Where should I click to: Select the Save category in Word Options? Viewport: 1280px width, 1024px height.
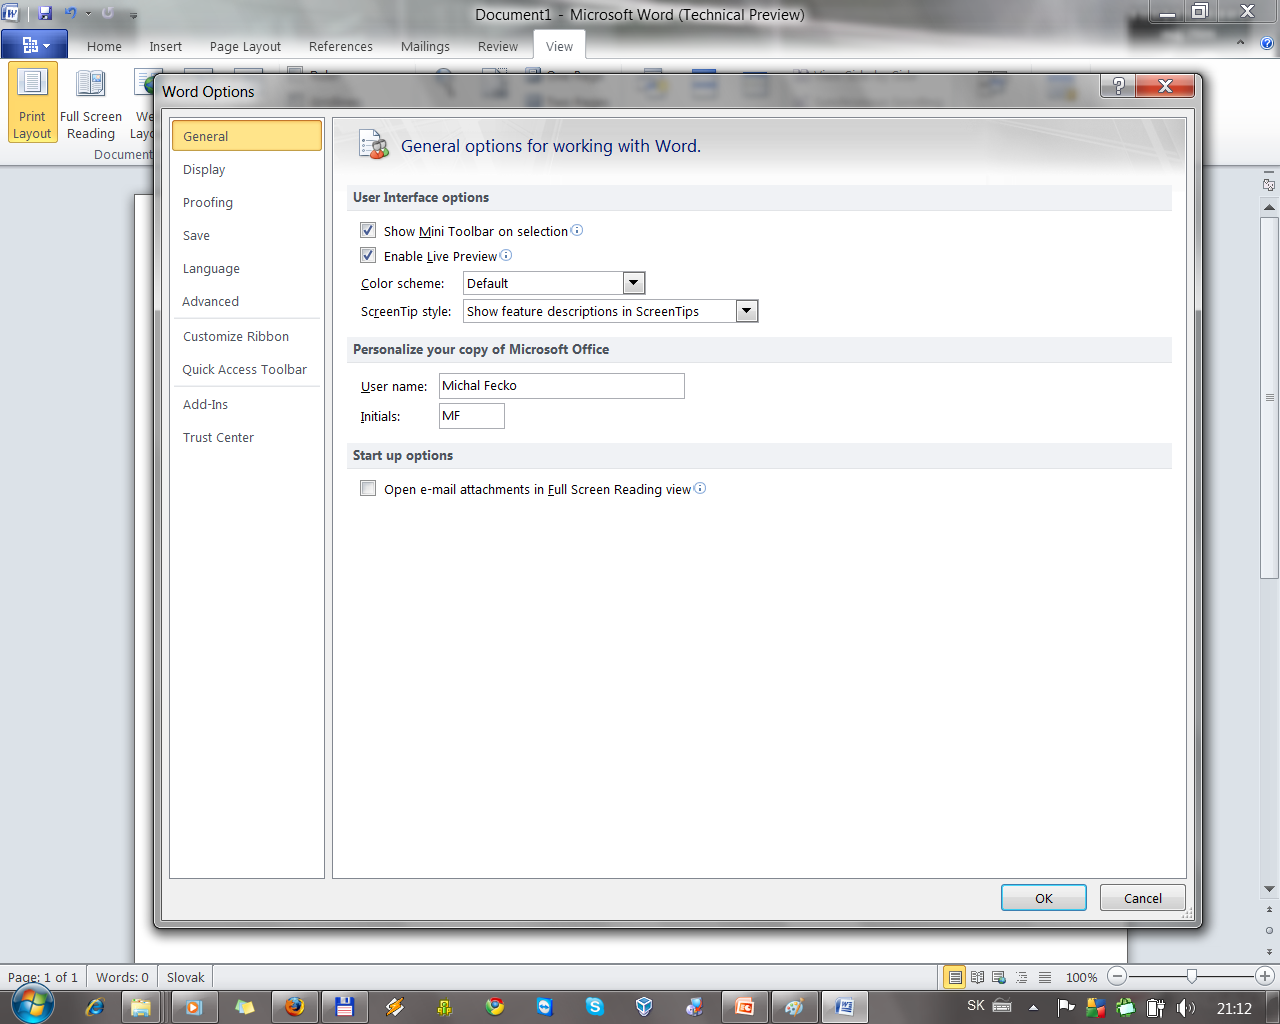[247, 235]
